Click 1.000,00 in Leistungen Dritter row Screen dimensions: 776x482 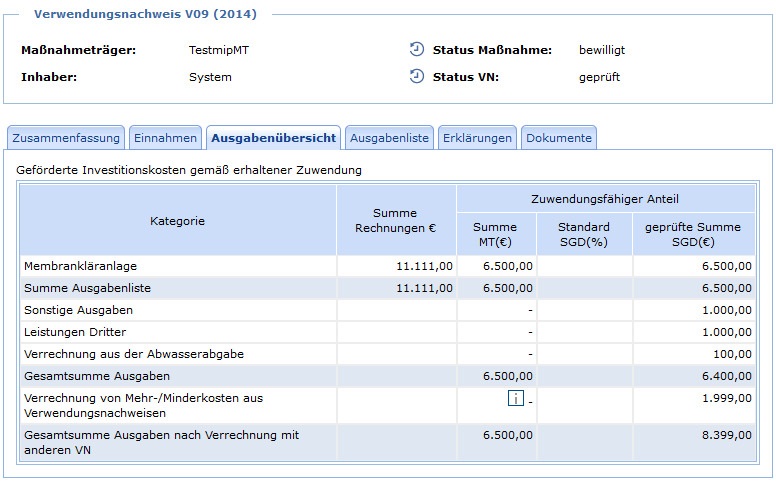click(x=727, y=332)
